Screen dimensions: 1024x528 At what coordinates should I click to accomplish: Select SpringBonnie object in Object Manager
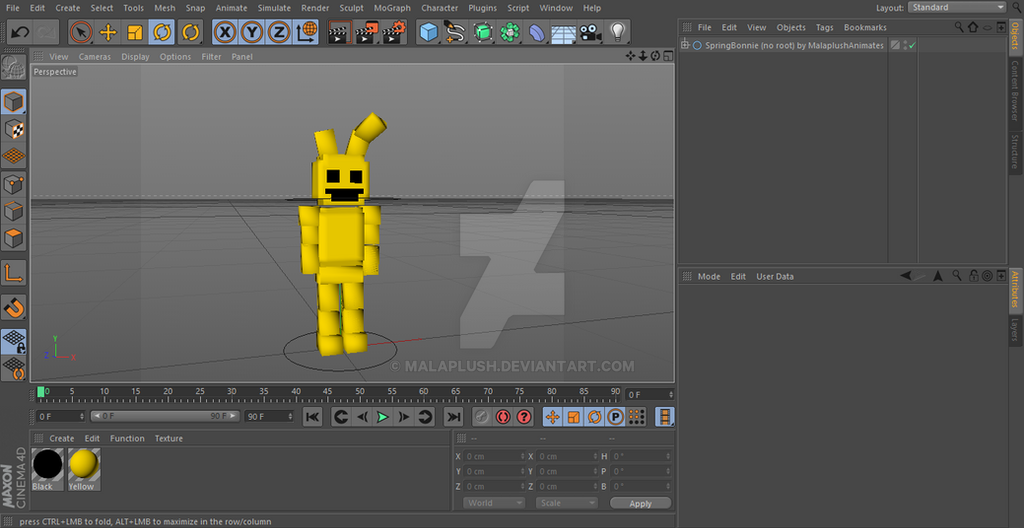(x=794, y=46)
